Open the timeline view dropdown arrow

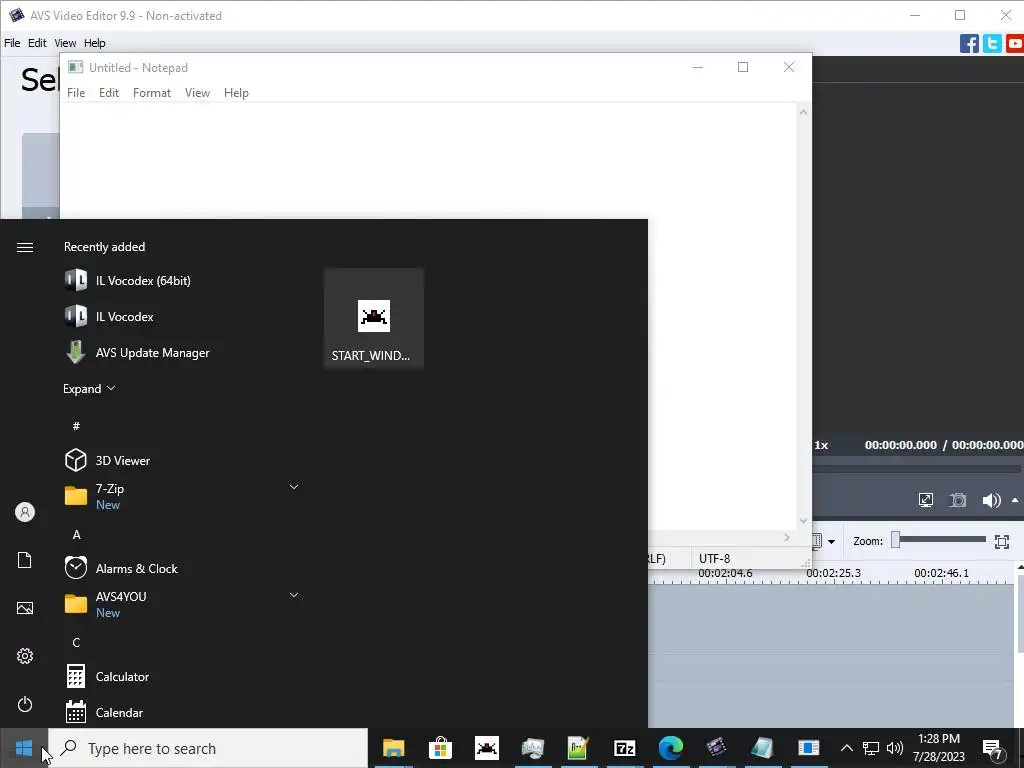click(831, 541)
